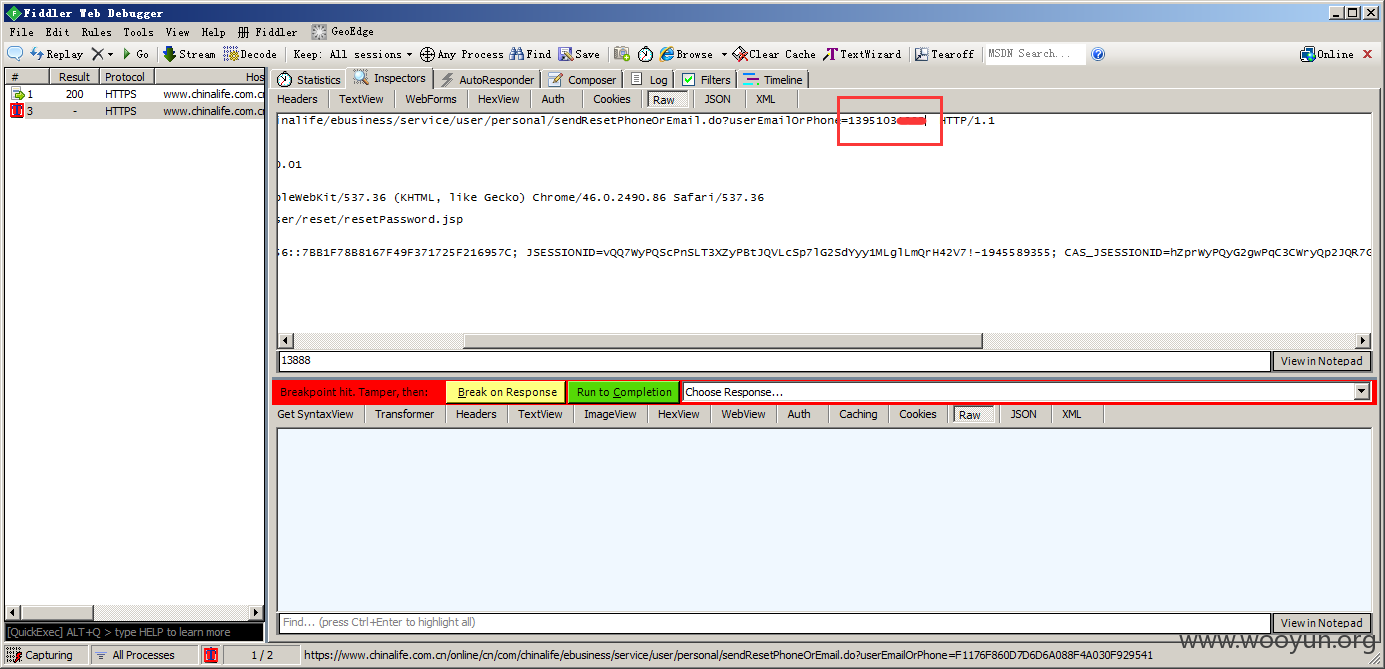Select request WebForms inspector tab
The width and height of the screenshot is (1385, 669).
pyautogui.click(x=431, y=99)
